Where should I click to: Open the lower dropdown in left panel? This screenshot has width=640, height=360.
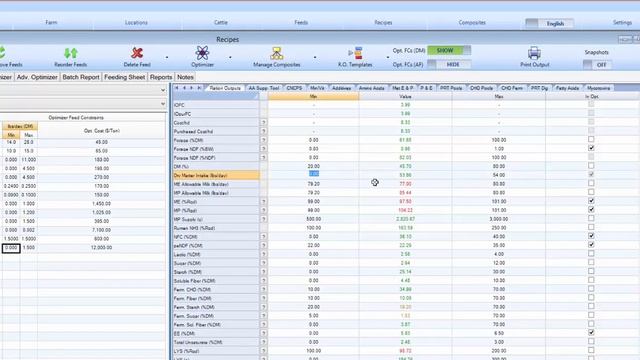(x=163, y=104)
